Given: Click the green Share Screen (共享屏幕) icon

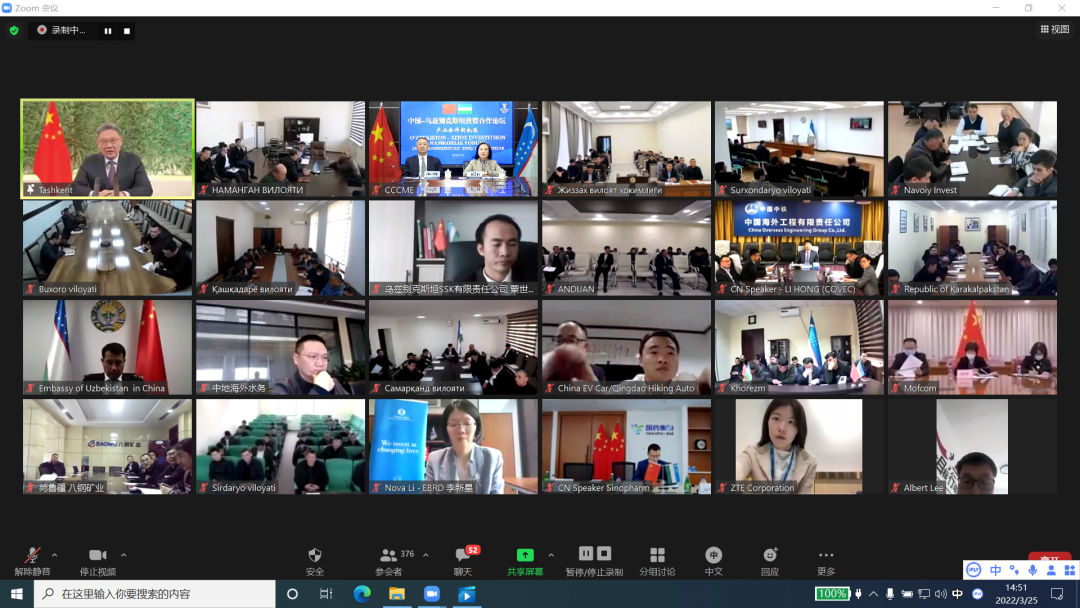Looking at the screenshot, I should [x=524, y=555].
